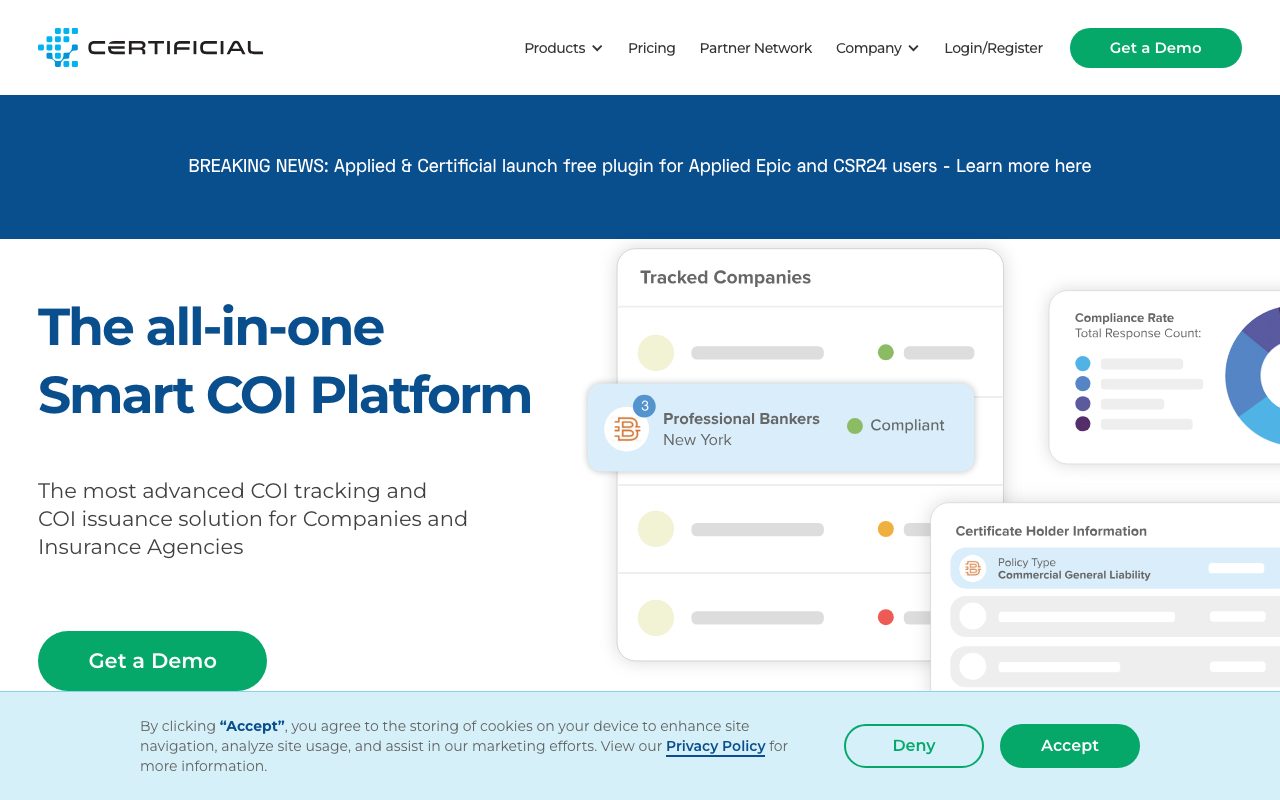Screen dimensions: 1280x800
Task: Click the green Compliant status dot
Action: tap(855, 426)
